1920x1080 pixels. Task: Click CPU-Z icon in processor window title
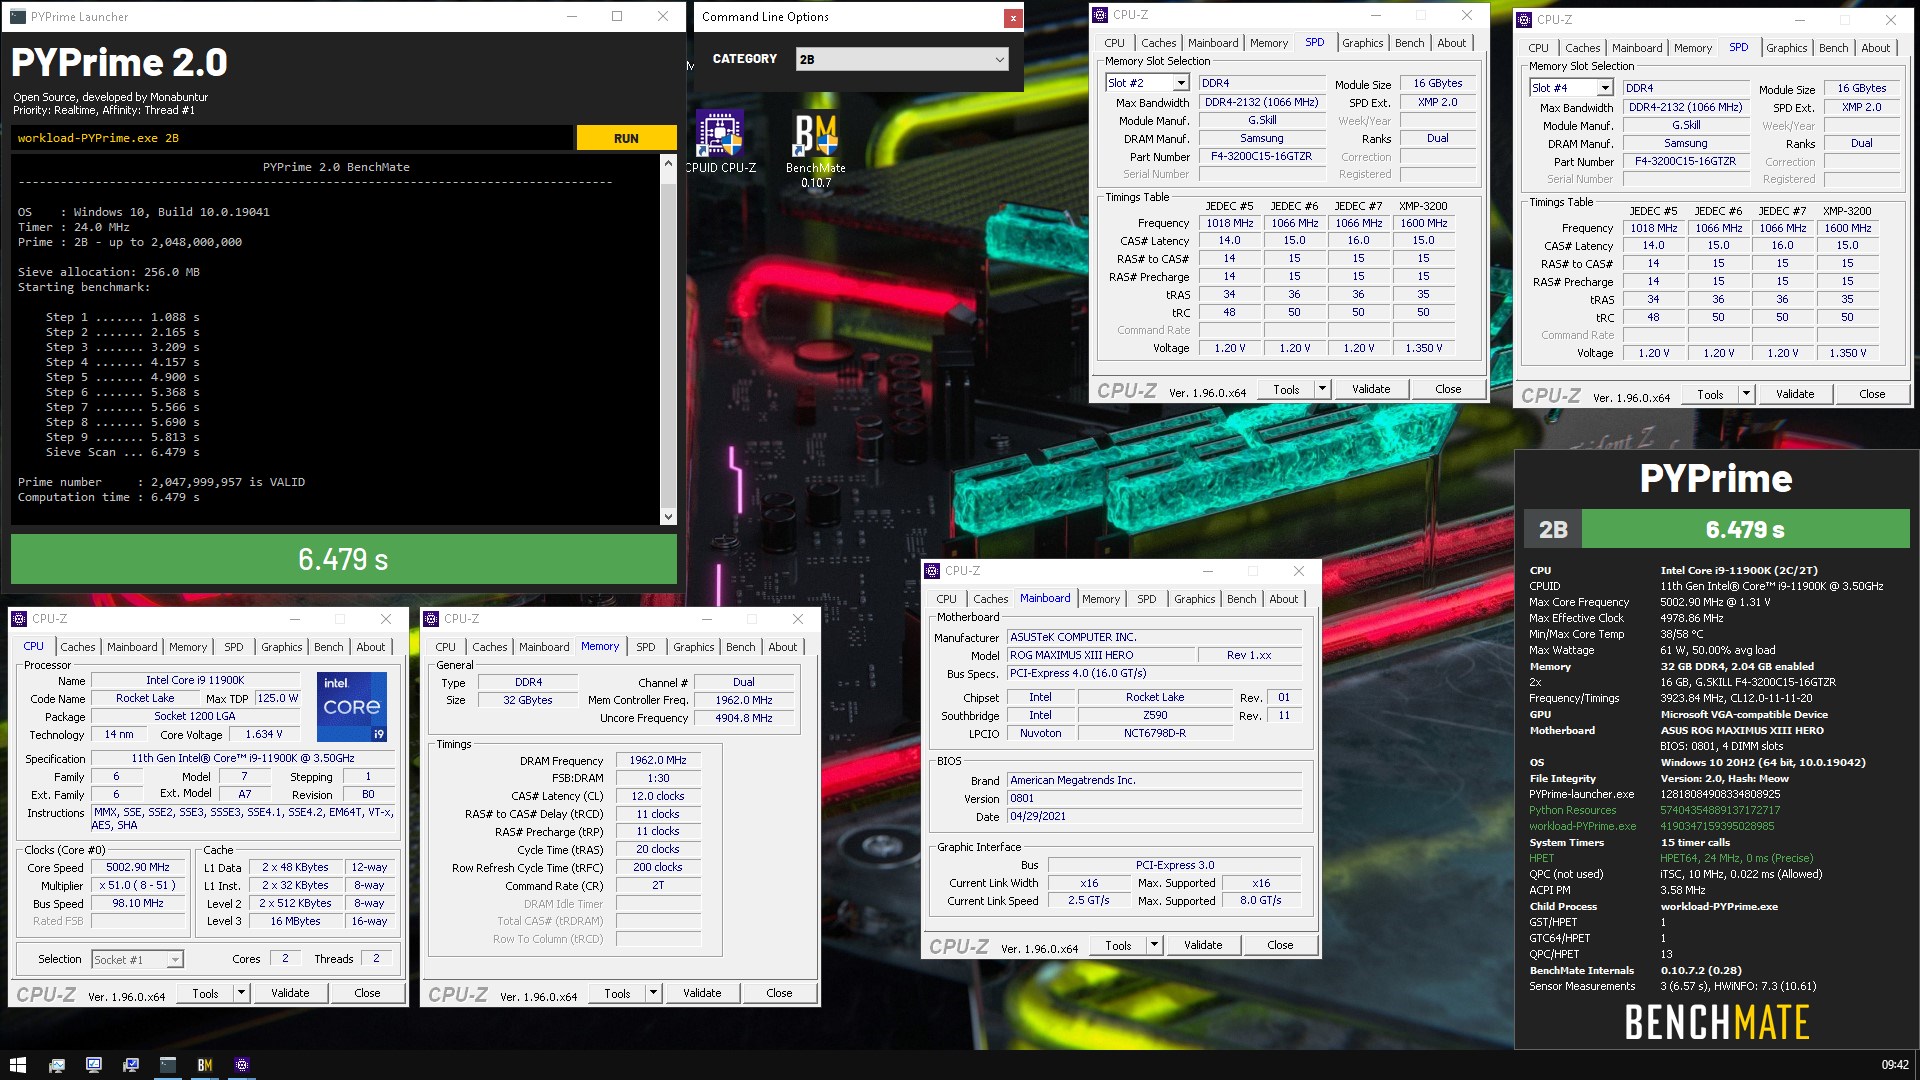point(19,619)
